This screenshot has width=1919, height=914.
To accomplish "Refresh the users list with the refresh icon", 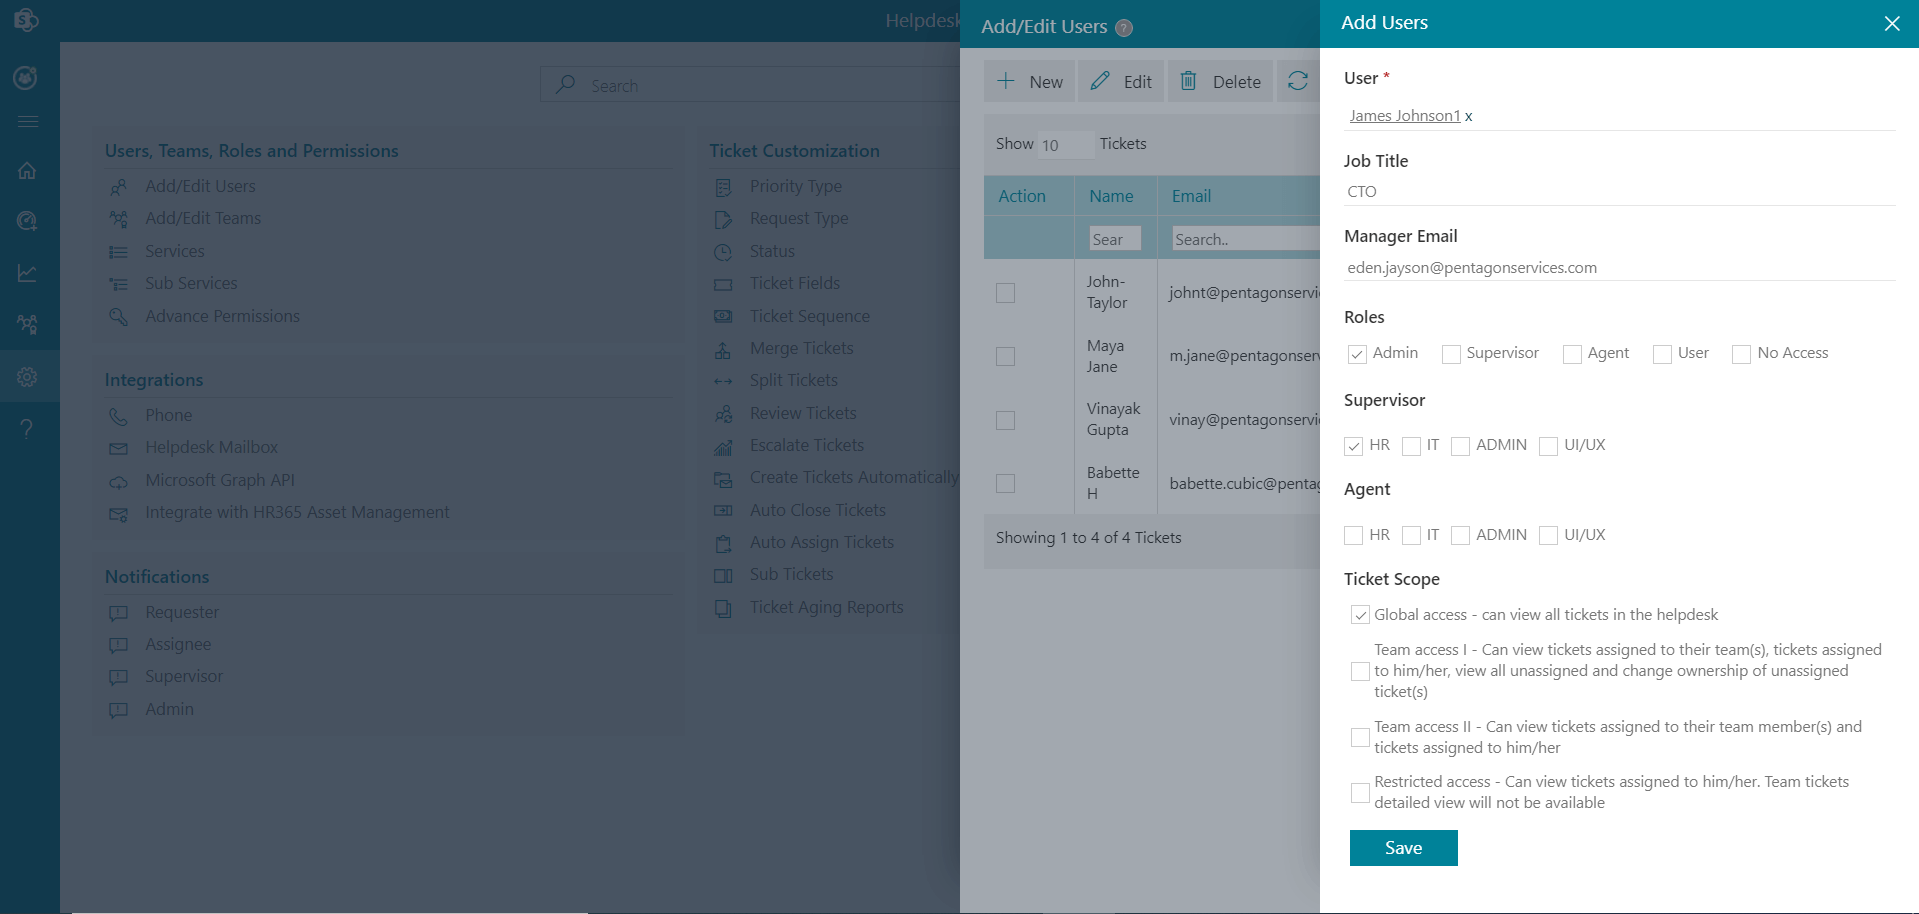I will [x=1300, y=81].
